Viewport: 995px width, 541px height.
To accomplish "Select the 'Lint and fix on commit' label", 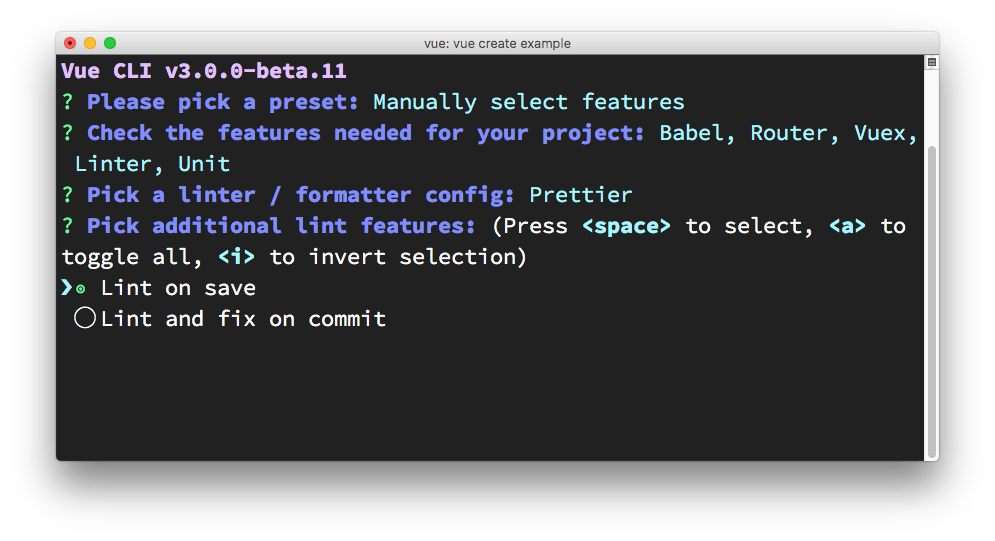I will [x=243, y=319].
